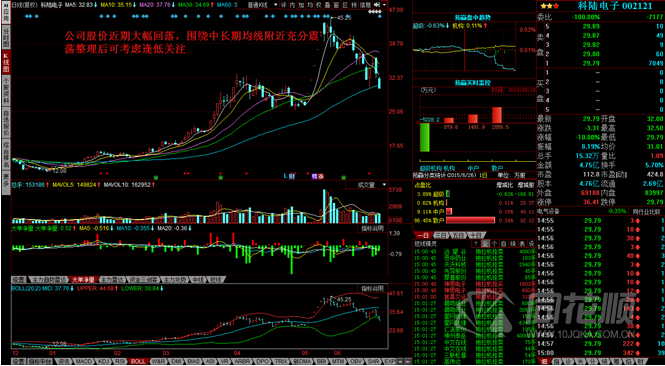Toggle the 全 filter in 短线精灵 panel
This screenshot has height=366, width=665.
point(485,243)
